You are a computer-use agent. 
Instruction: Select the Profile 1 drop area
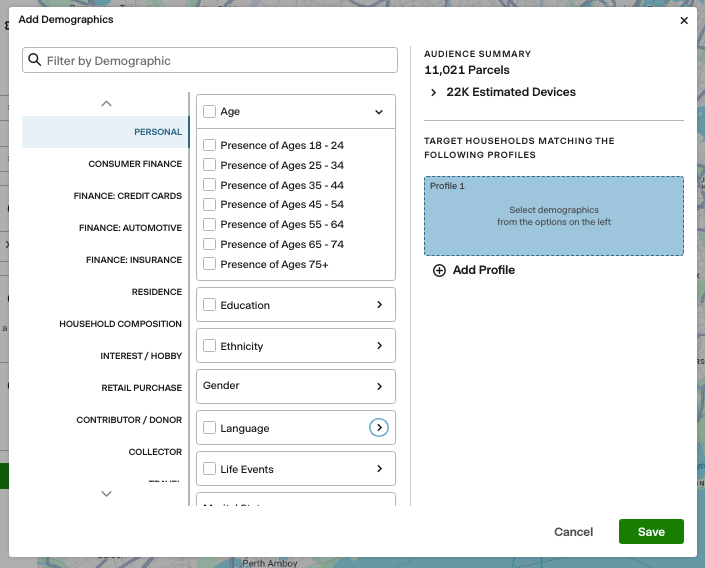(x=553, y=216)
